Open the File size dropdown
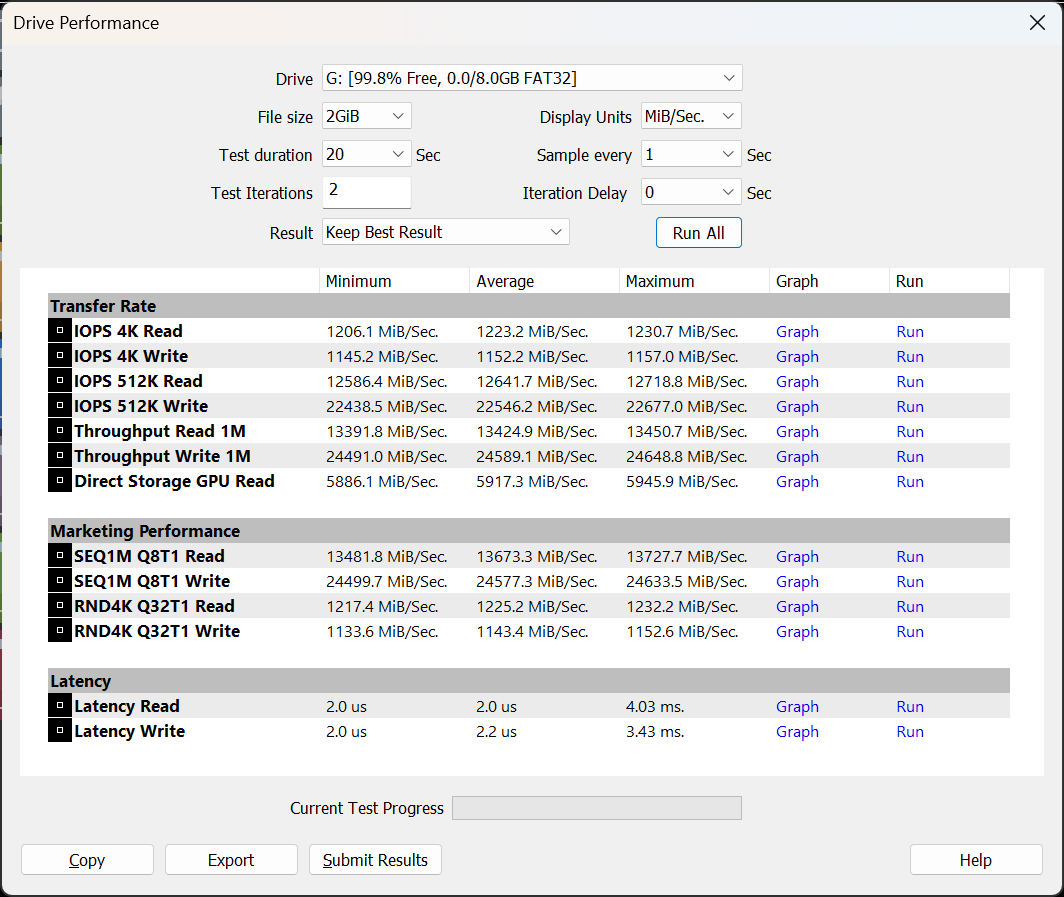Image resolution: width=1064 pixels, height=897 pixels. (366, 116)
